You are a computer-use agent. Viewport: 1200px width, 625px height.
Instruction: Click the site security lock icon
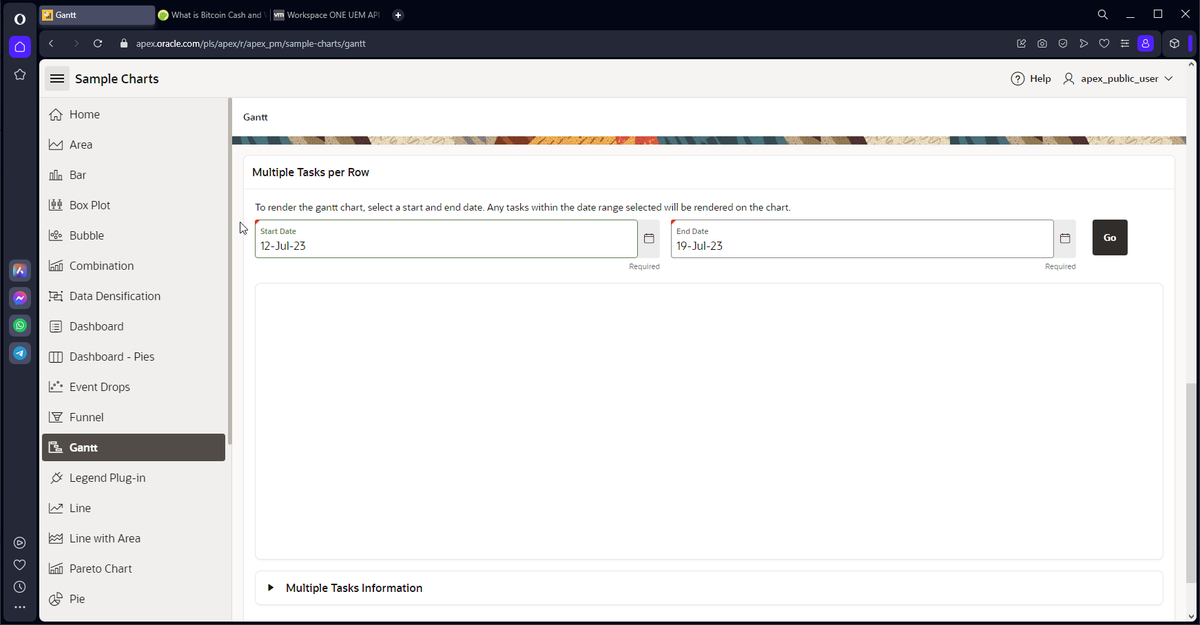tap(124, 43)
